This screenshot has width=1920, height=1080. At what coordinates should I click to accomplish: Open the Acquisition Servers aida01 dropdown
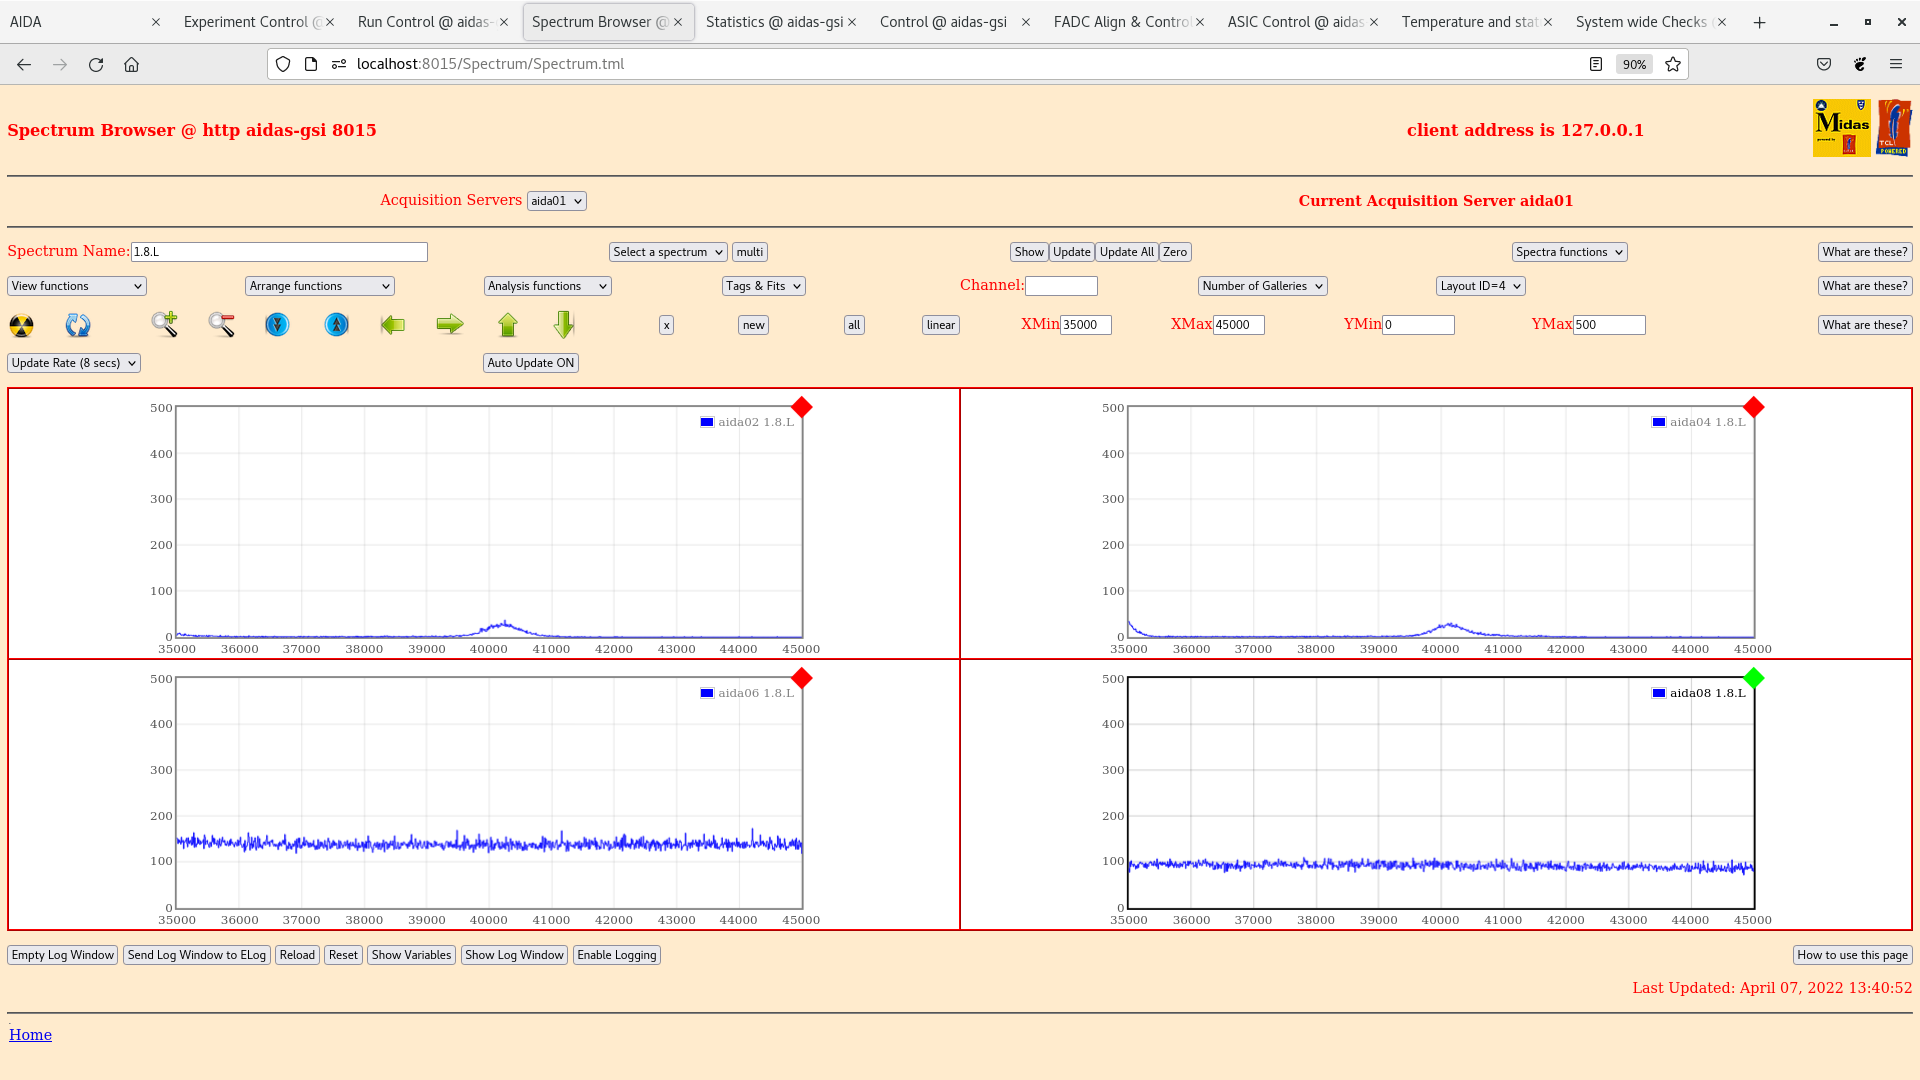(x=556, y=201)
